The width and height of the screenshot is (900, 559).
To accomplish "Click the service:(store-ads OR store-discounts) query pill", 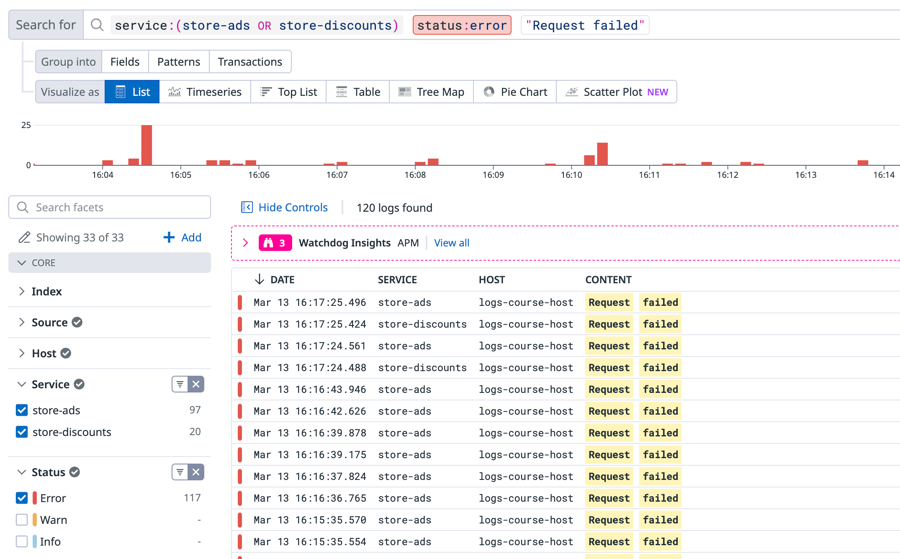I will [257, 25].
